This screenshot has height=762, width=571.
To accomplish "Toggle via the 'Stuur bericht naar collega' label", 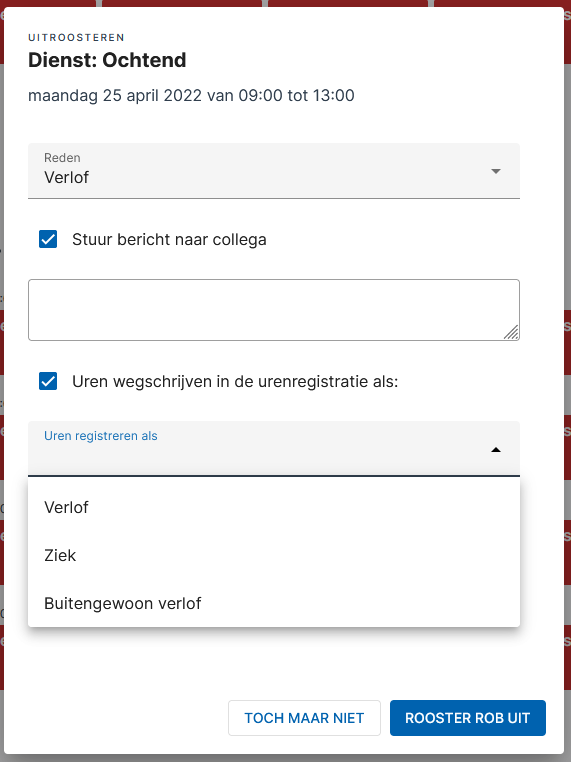I will (x=169, y=240).
